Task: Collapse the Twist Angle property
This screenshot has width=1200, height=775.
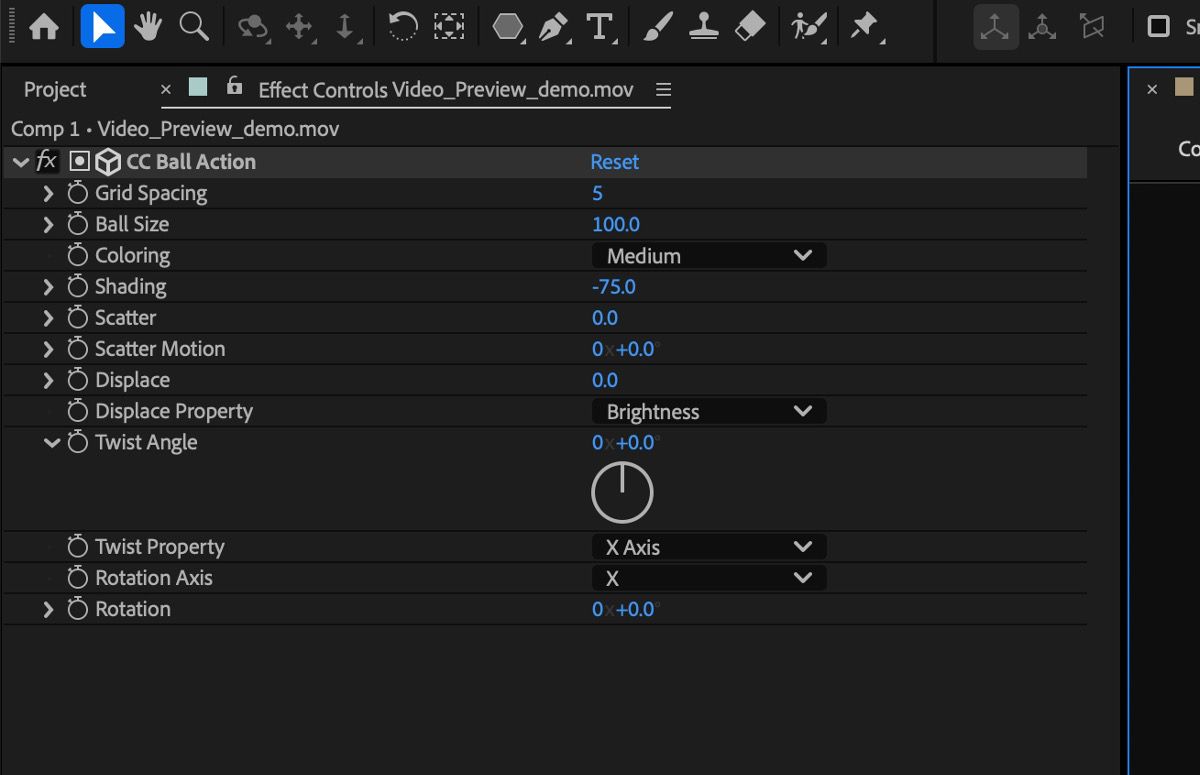Action: (51, 442)
